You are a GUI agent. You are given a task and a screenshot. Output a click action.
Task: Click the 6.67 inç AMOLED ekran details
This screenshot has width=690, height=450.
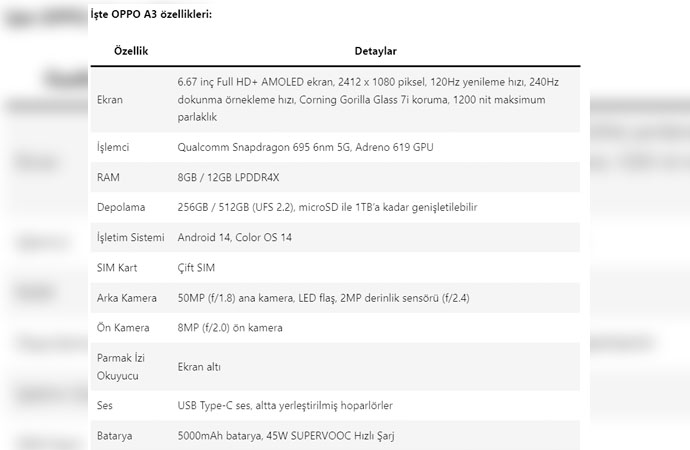368,99
